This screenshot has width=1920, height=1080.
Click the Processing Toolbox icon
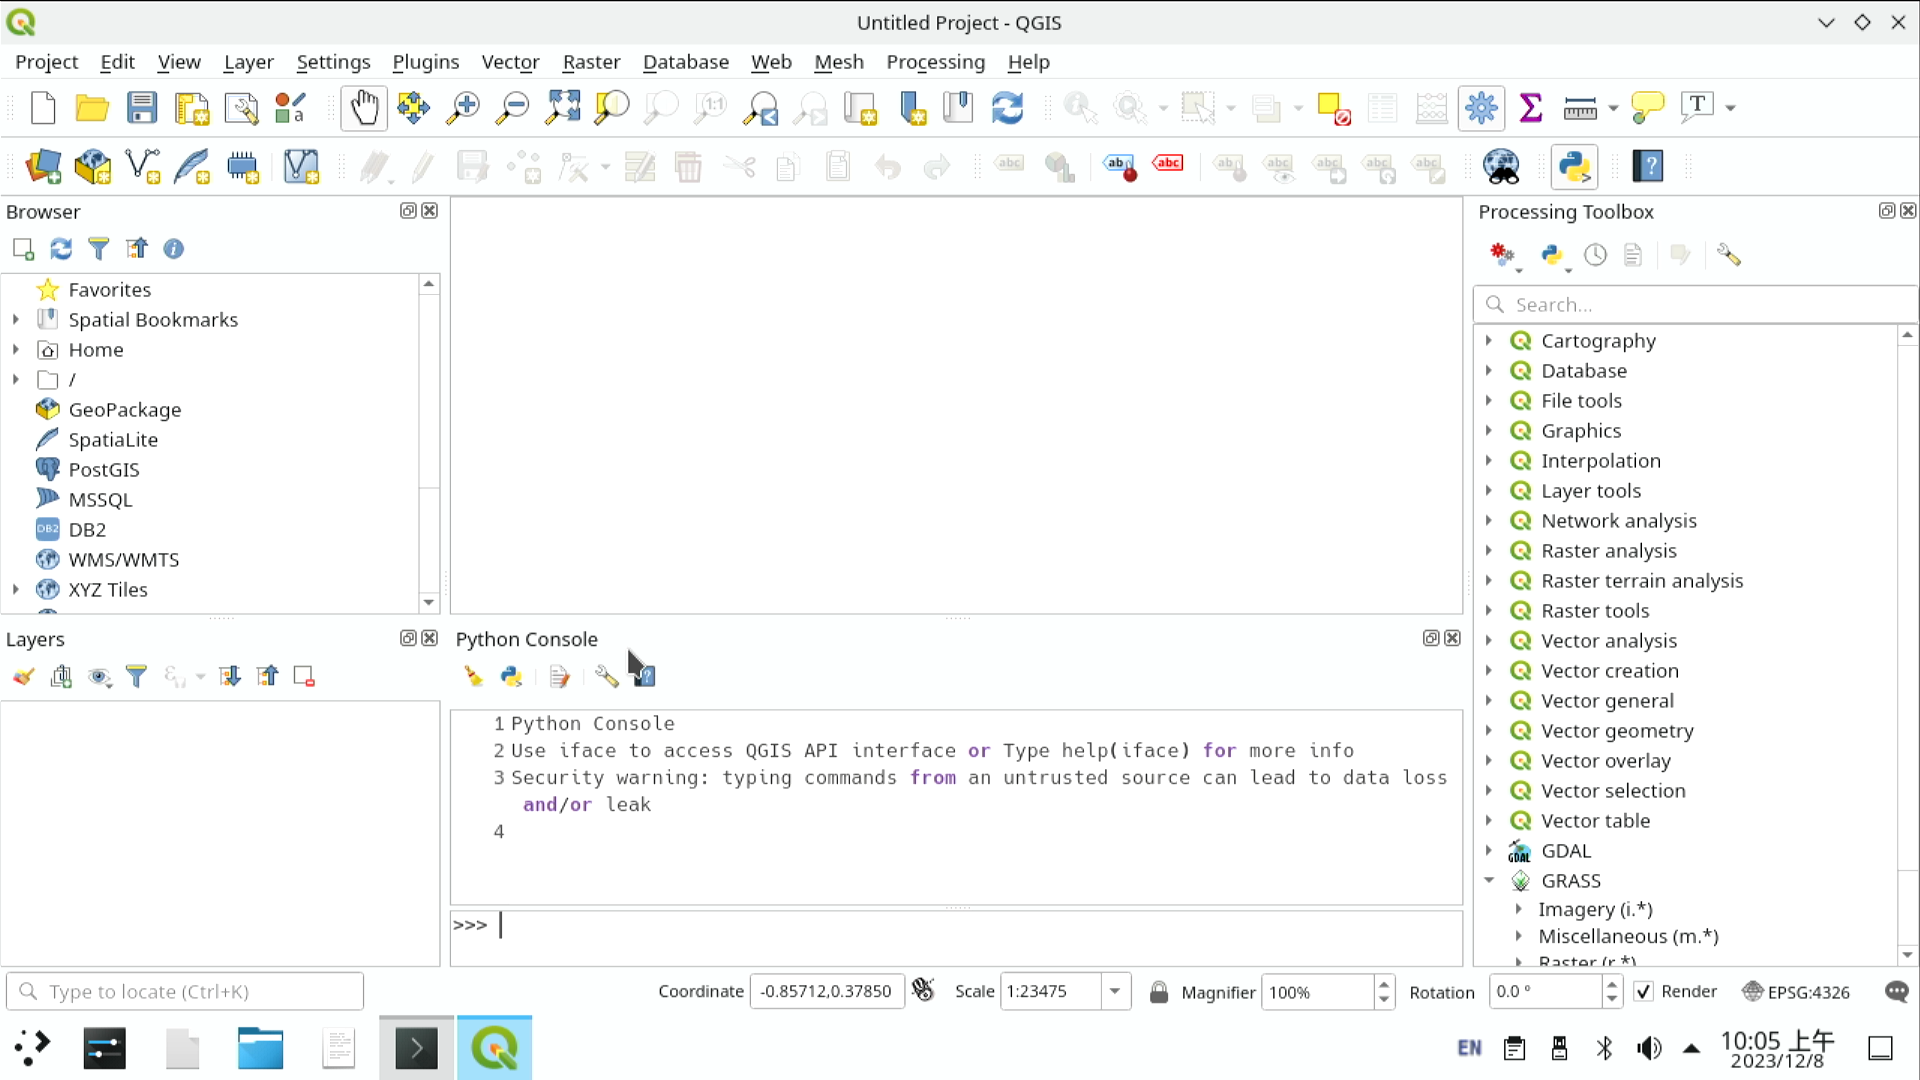pos(1481,108)
